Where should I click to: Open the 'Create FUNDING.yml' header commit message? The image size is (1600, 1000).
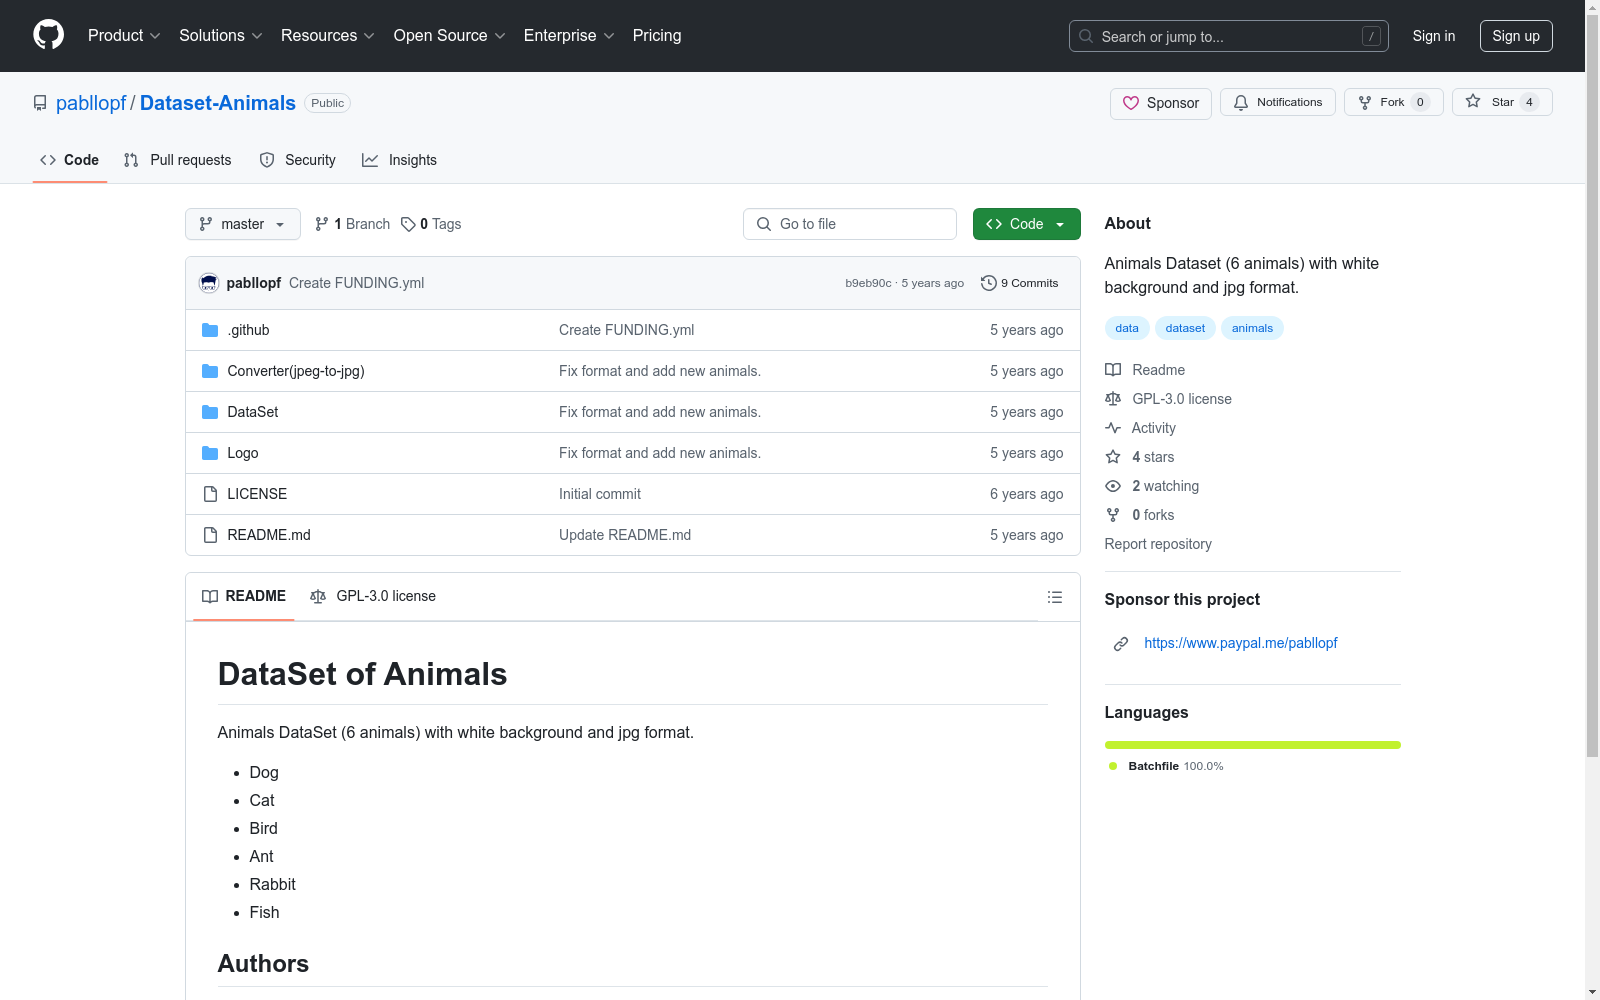[357, 283]
